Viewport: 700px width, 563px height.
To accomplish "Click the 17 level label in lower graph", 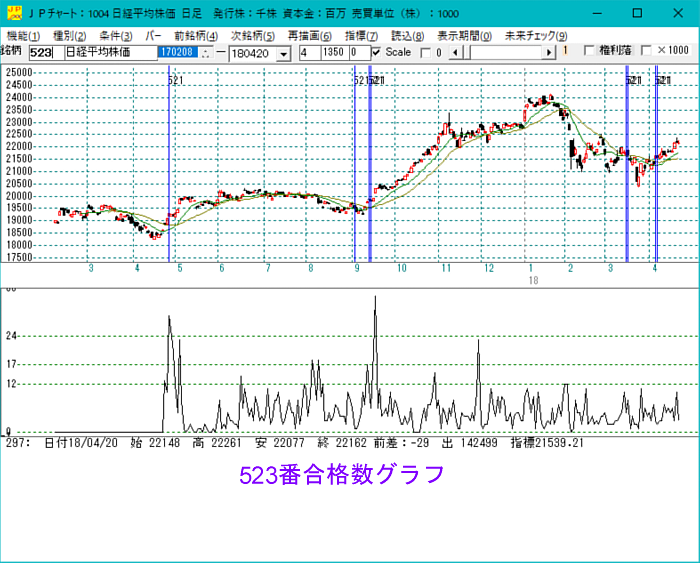I will (x=11, y=364).
